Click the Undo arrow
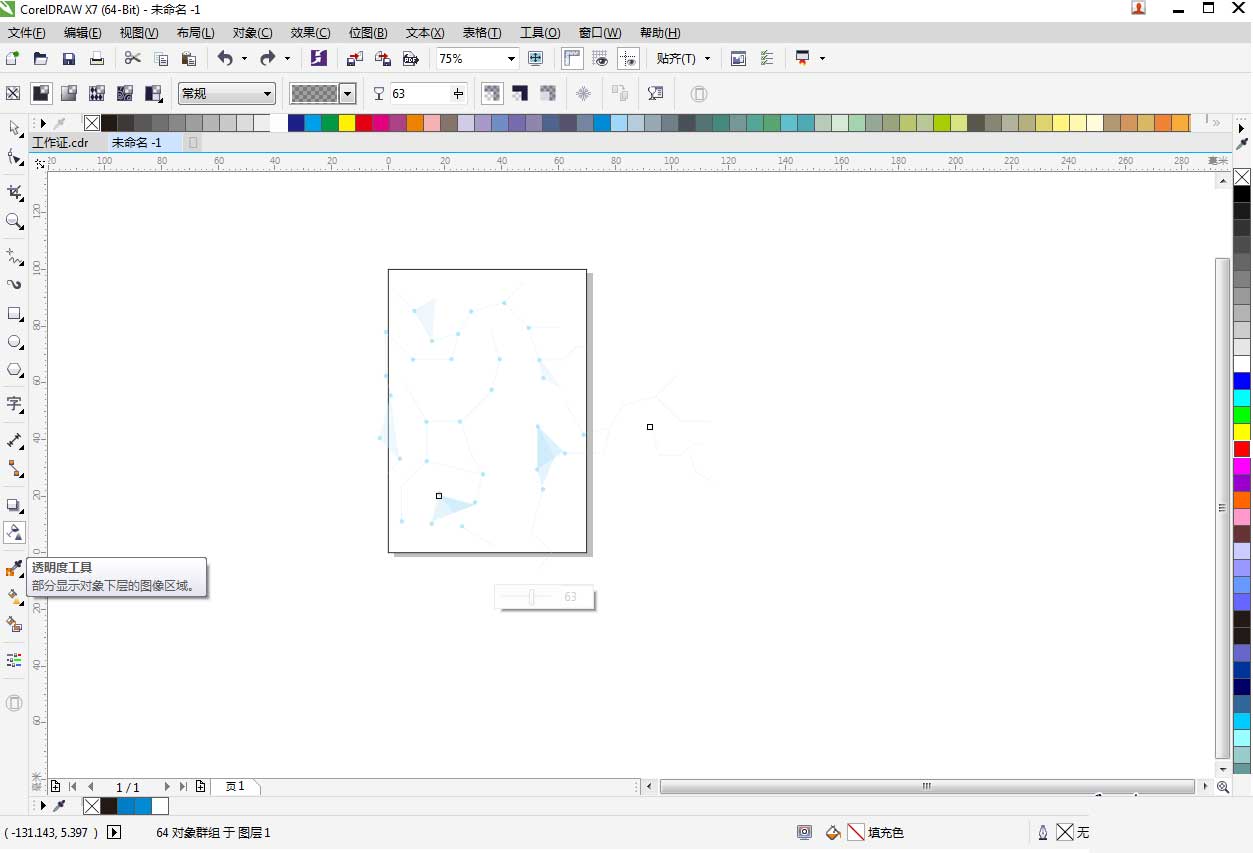The height and width of the screenshot is (853, 1253). click(x=225, y=58)
